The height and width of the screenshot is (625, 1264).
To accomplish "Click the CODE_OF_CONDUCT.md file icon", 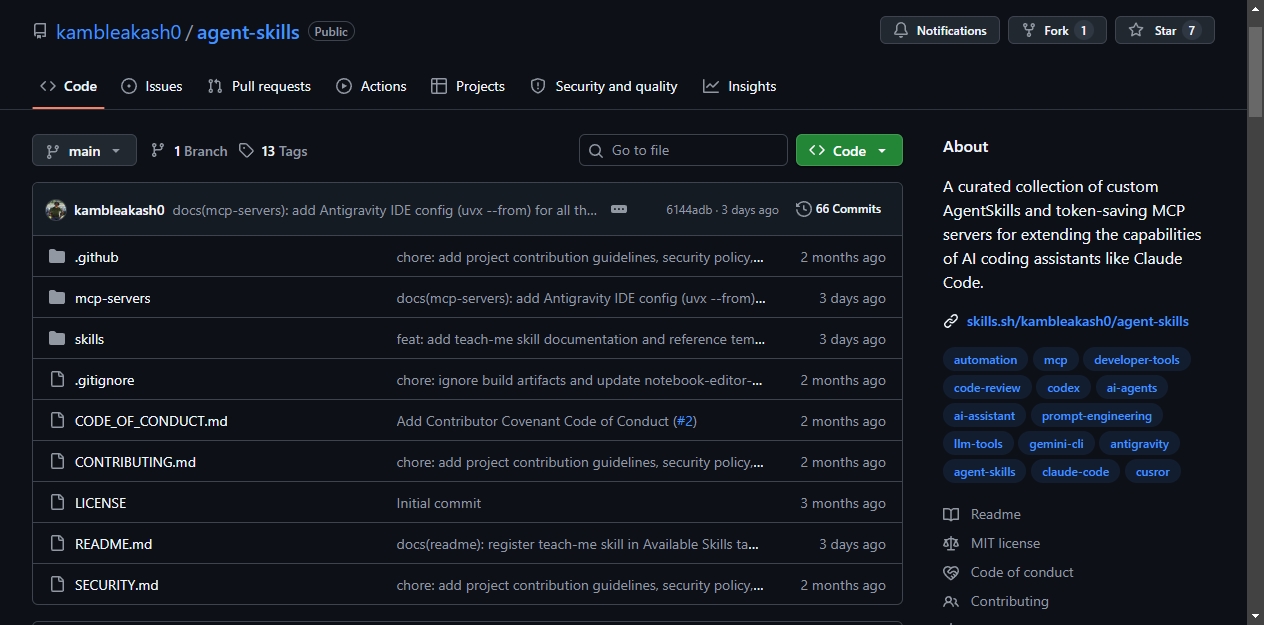I will (x=57, y=421).
